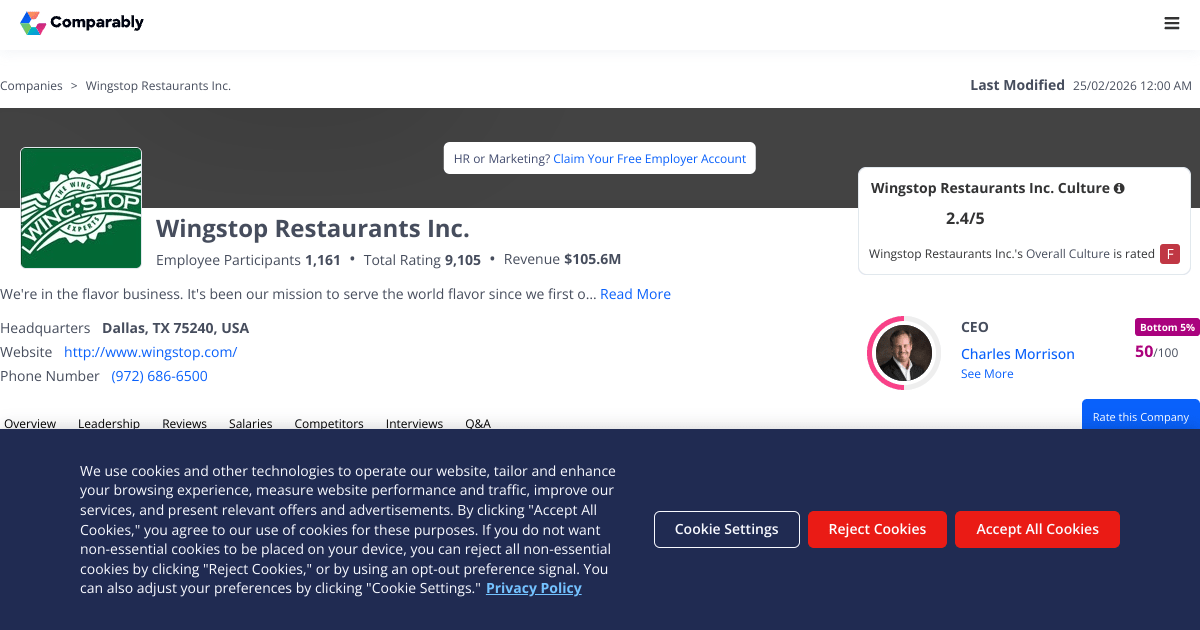Click See More under CEO
The width and height of the screenshot is (1200, 630).
tap(987, 374)
